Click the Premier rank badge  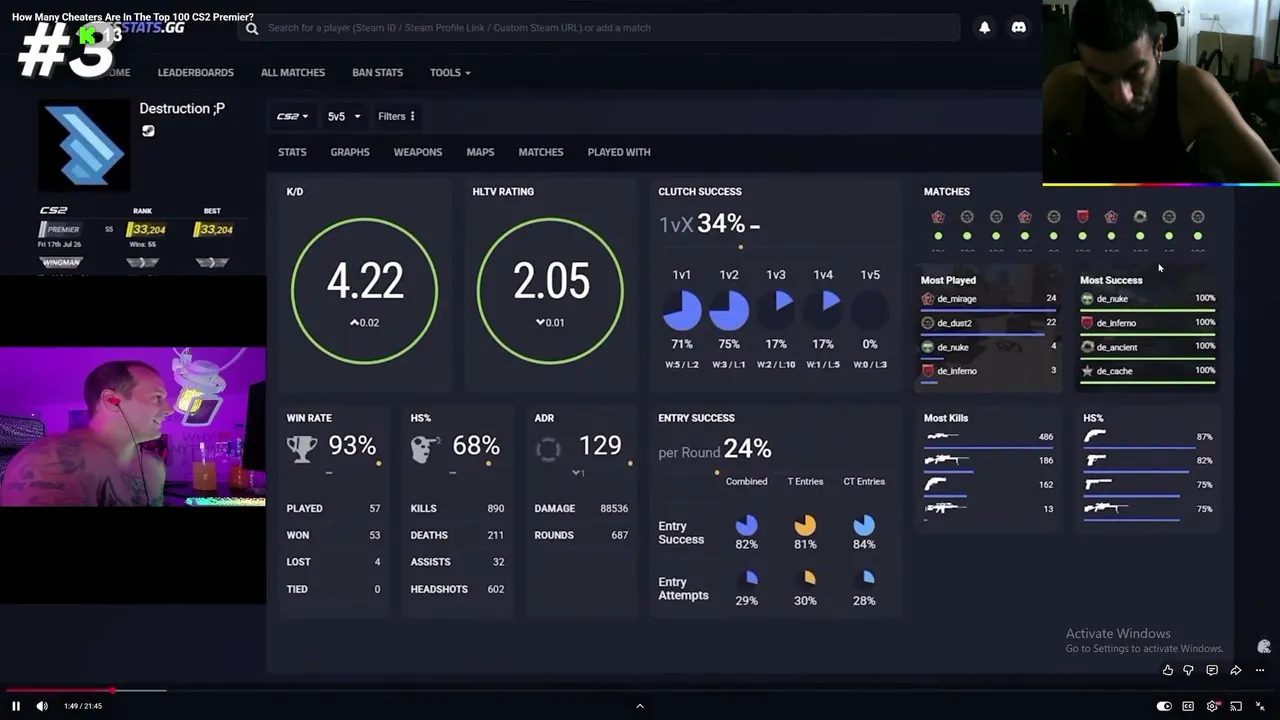[62, 230]
